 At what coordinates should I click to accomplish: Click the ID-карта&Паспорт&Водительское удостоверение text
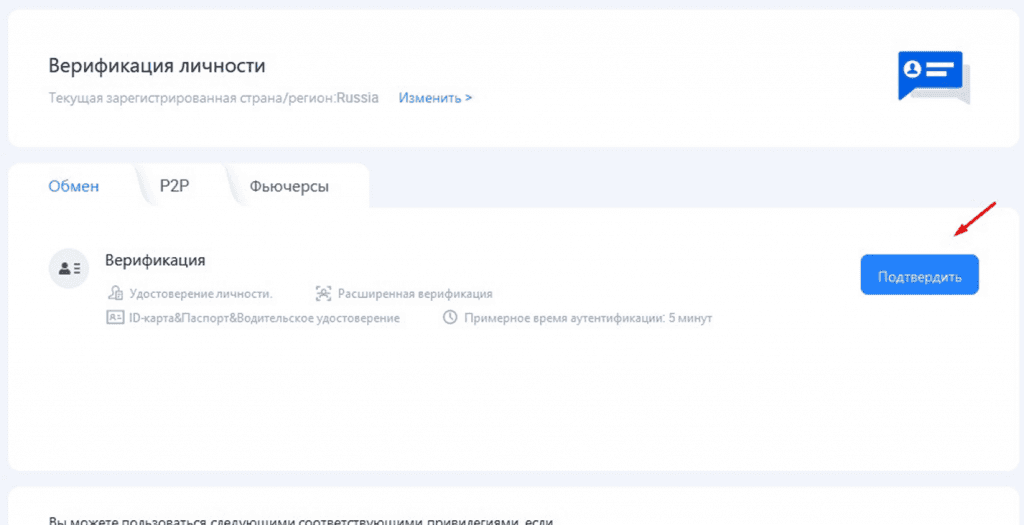[264, 319]
